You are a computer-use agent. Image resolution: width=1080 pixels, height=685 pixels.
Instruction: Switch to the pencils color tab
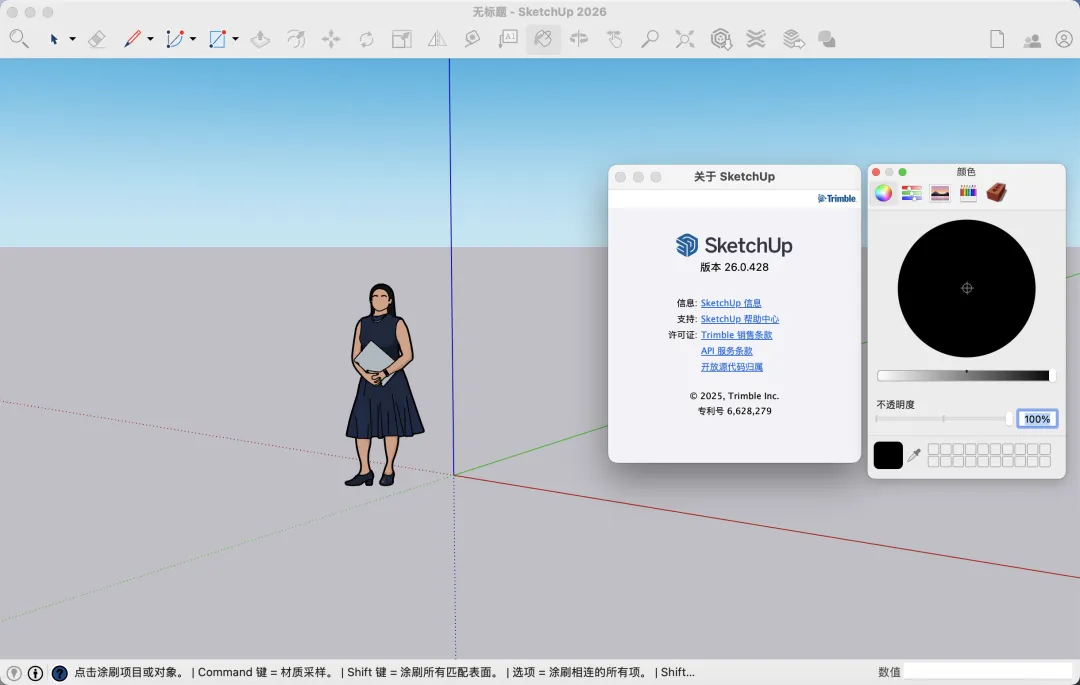[967, 193]
